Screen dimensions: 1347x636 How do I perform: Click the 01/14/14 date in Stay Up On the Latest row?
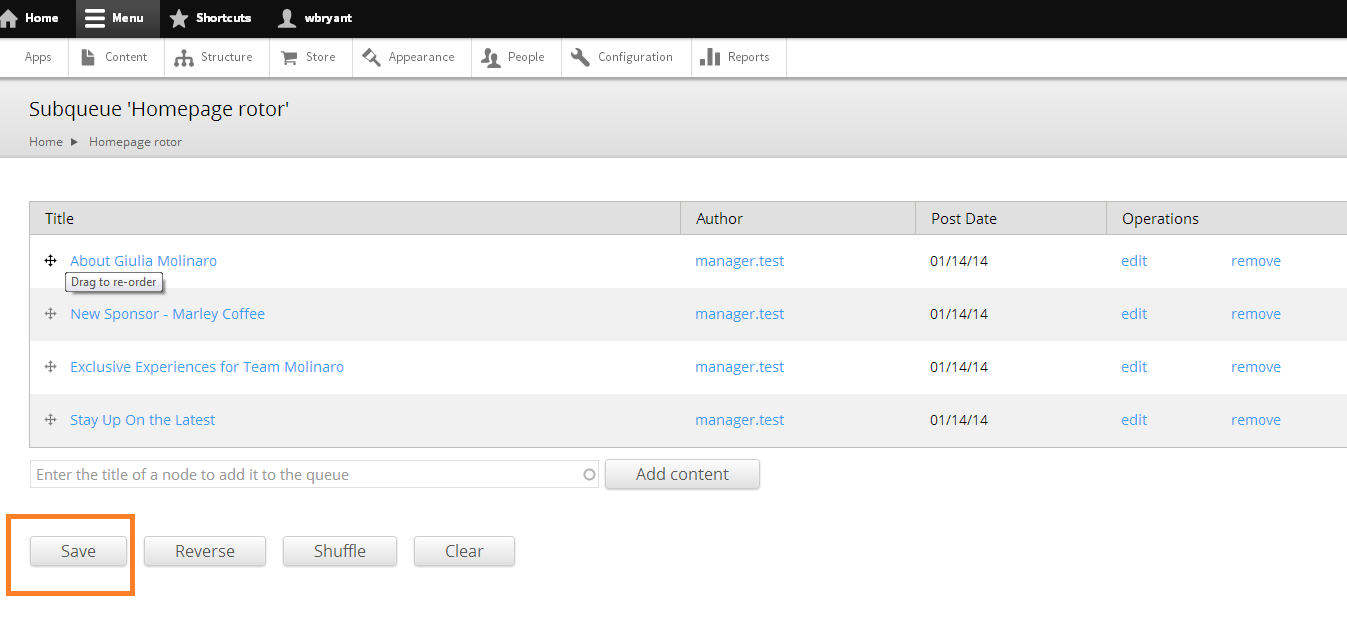[959, 420]
